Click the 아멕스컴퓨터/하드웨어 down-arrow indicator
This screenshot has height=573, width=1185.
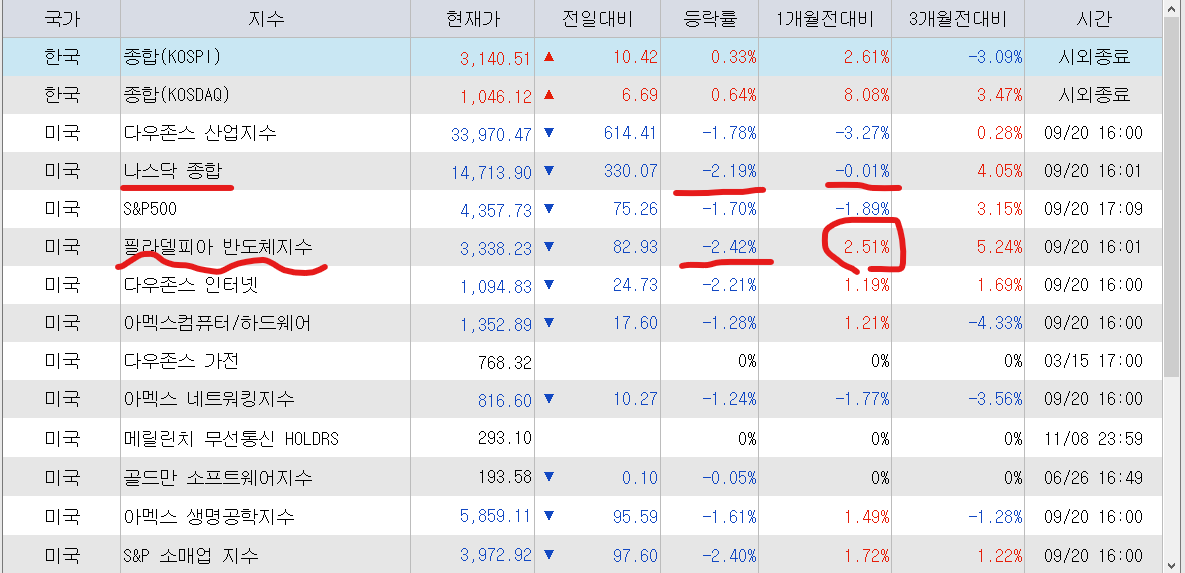pyautogui.click(x=549, y=323)
